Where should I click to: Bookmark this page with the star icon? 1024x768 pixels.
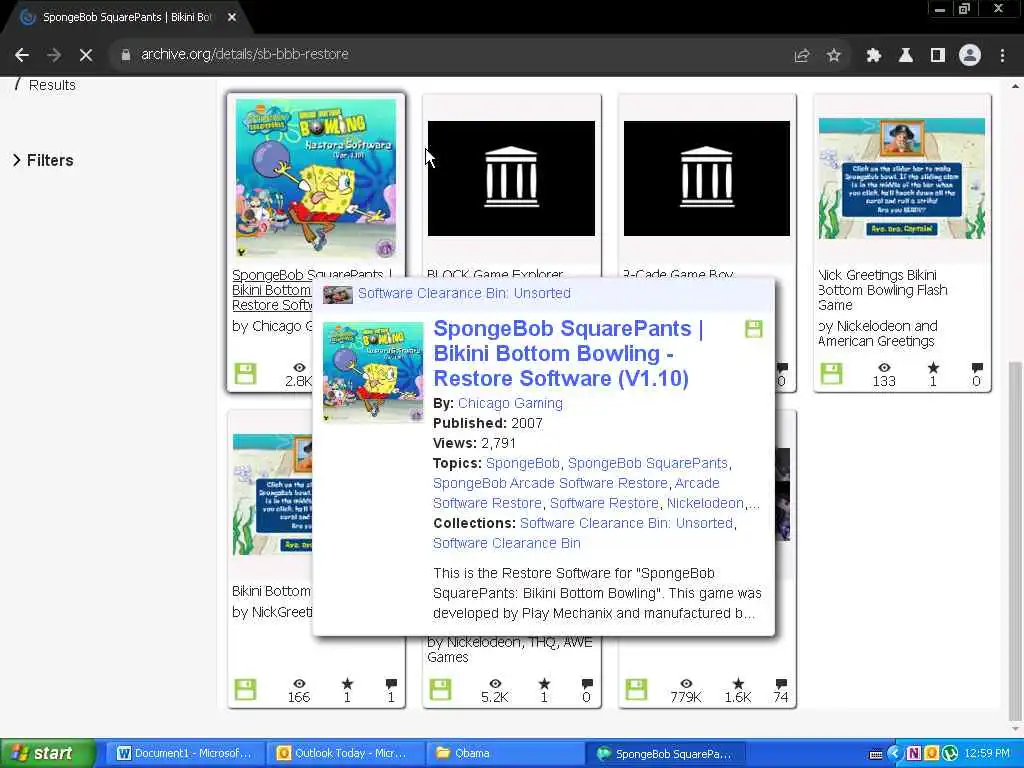click(x=833, y=56)
